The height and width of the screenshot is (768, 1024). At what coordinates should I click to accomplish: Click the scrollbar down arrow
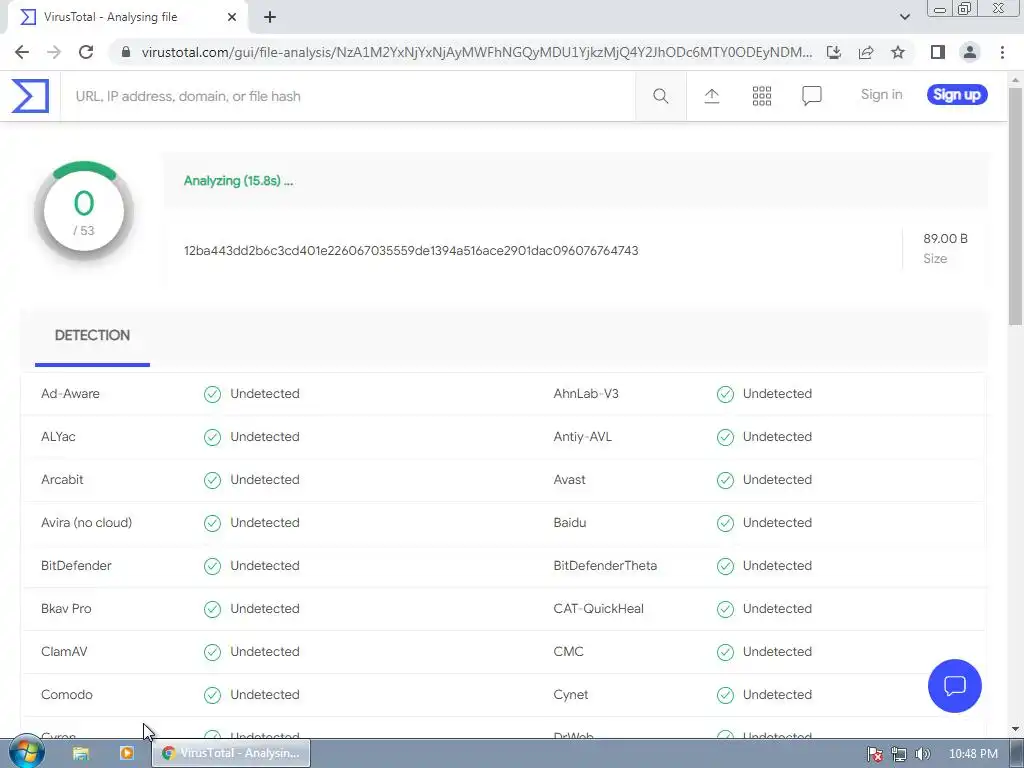(x=1016, y=729)
